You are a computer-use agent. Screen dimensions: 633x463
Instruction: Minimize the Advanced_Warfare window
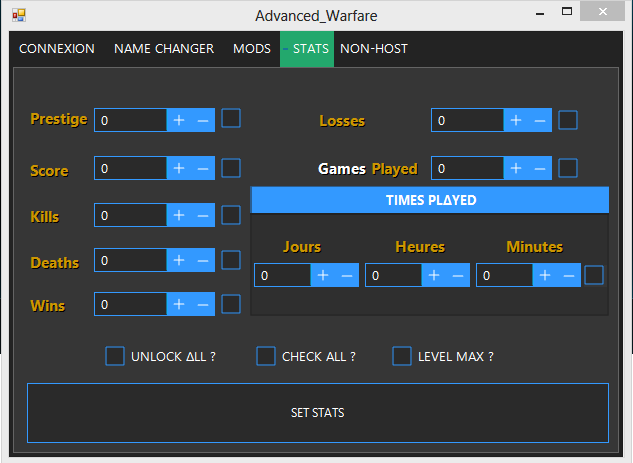pos(540,13)
